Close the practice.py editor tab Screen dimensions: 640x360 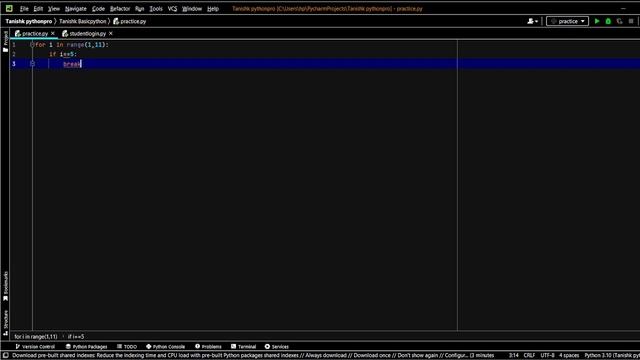[x=53, y=33]
